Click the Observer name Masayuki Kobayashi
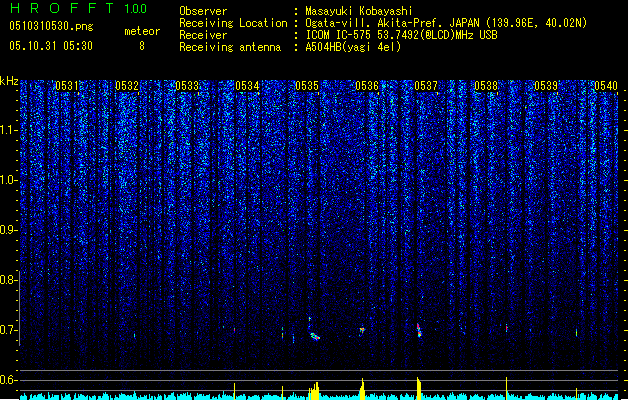 [x=359, y=11]
